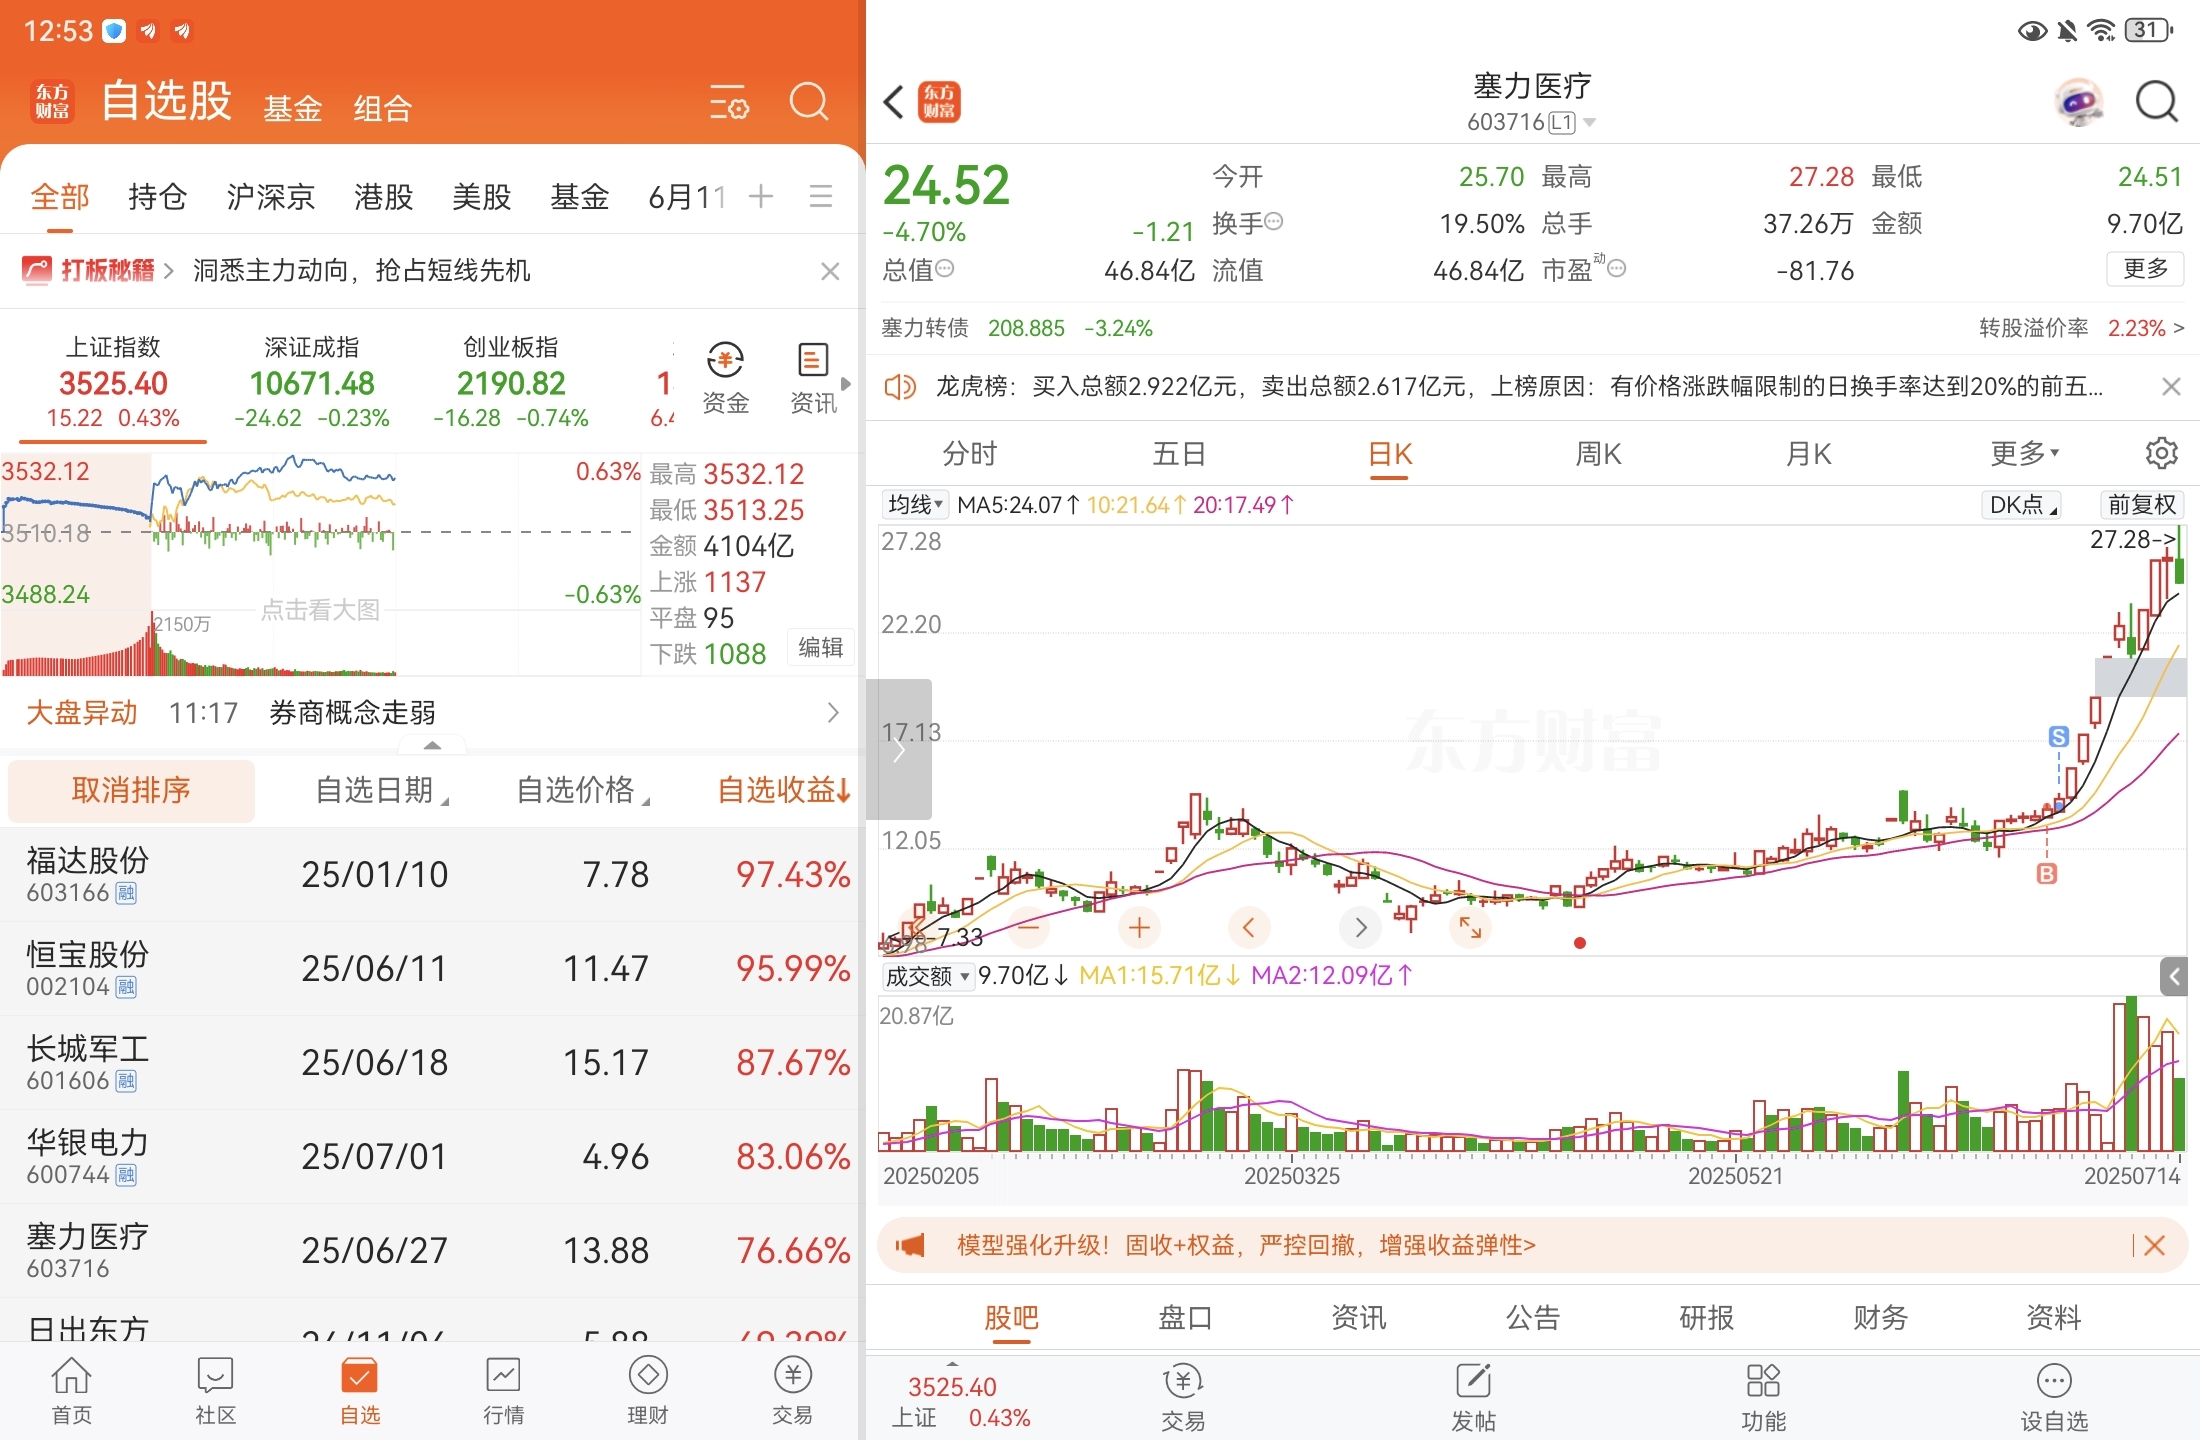
Task: Open 基金 tab in orange header
Action: pyautogui.click(x=293, y=108)
